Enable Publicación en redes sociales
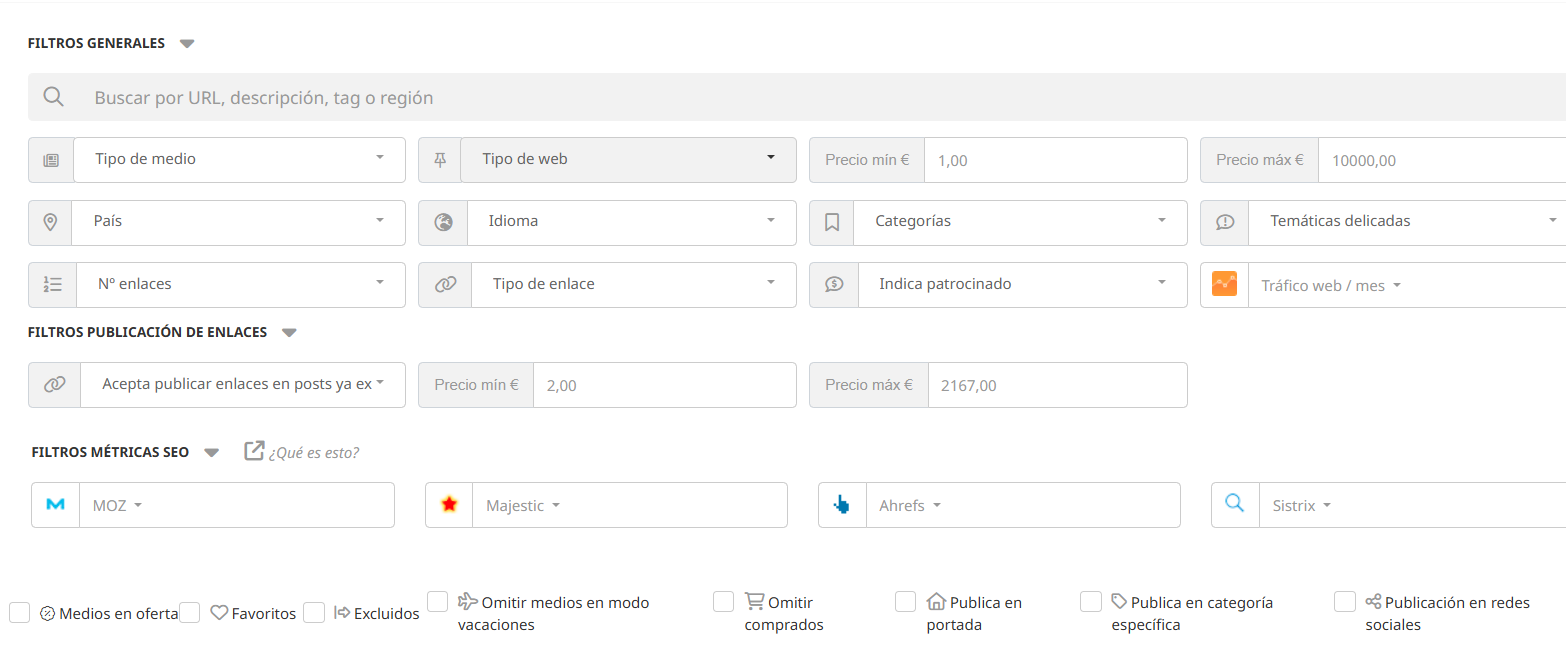The width and height of the screenshot is (1566, 649). pyautogui.click(x=1345, y=602)
